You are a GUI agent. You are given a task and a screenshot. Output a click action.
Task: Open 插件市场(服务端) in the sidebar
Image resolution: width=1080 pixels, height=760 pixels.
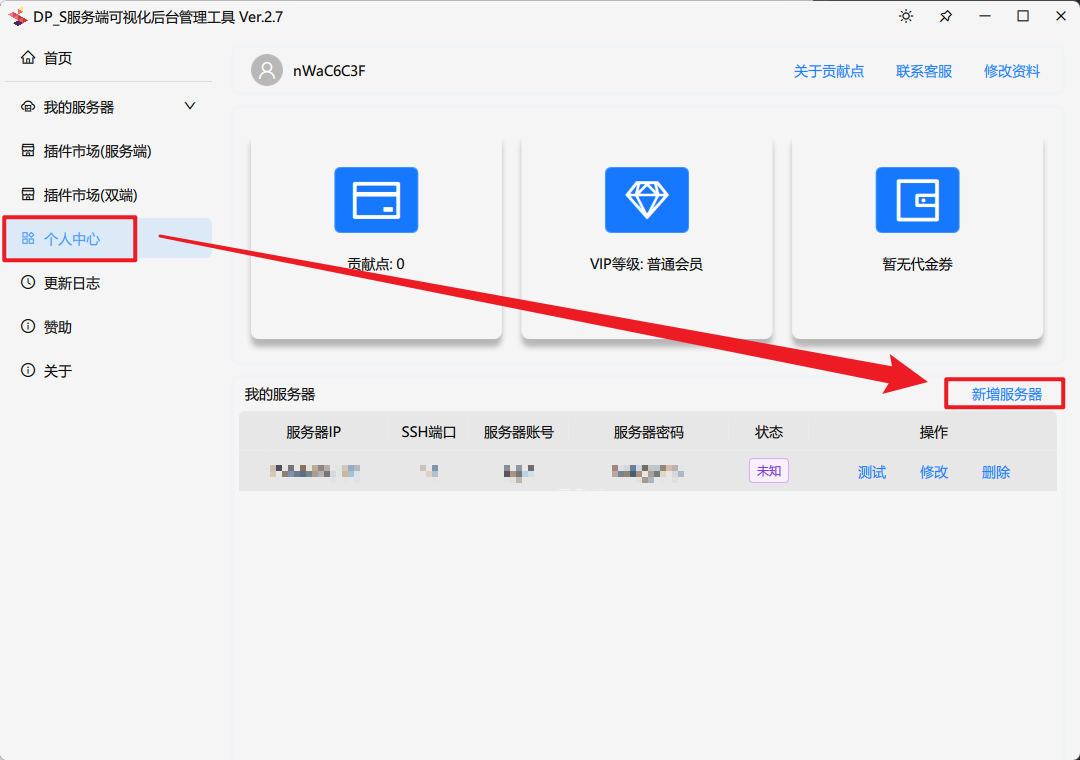(x=97, y=151)
